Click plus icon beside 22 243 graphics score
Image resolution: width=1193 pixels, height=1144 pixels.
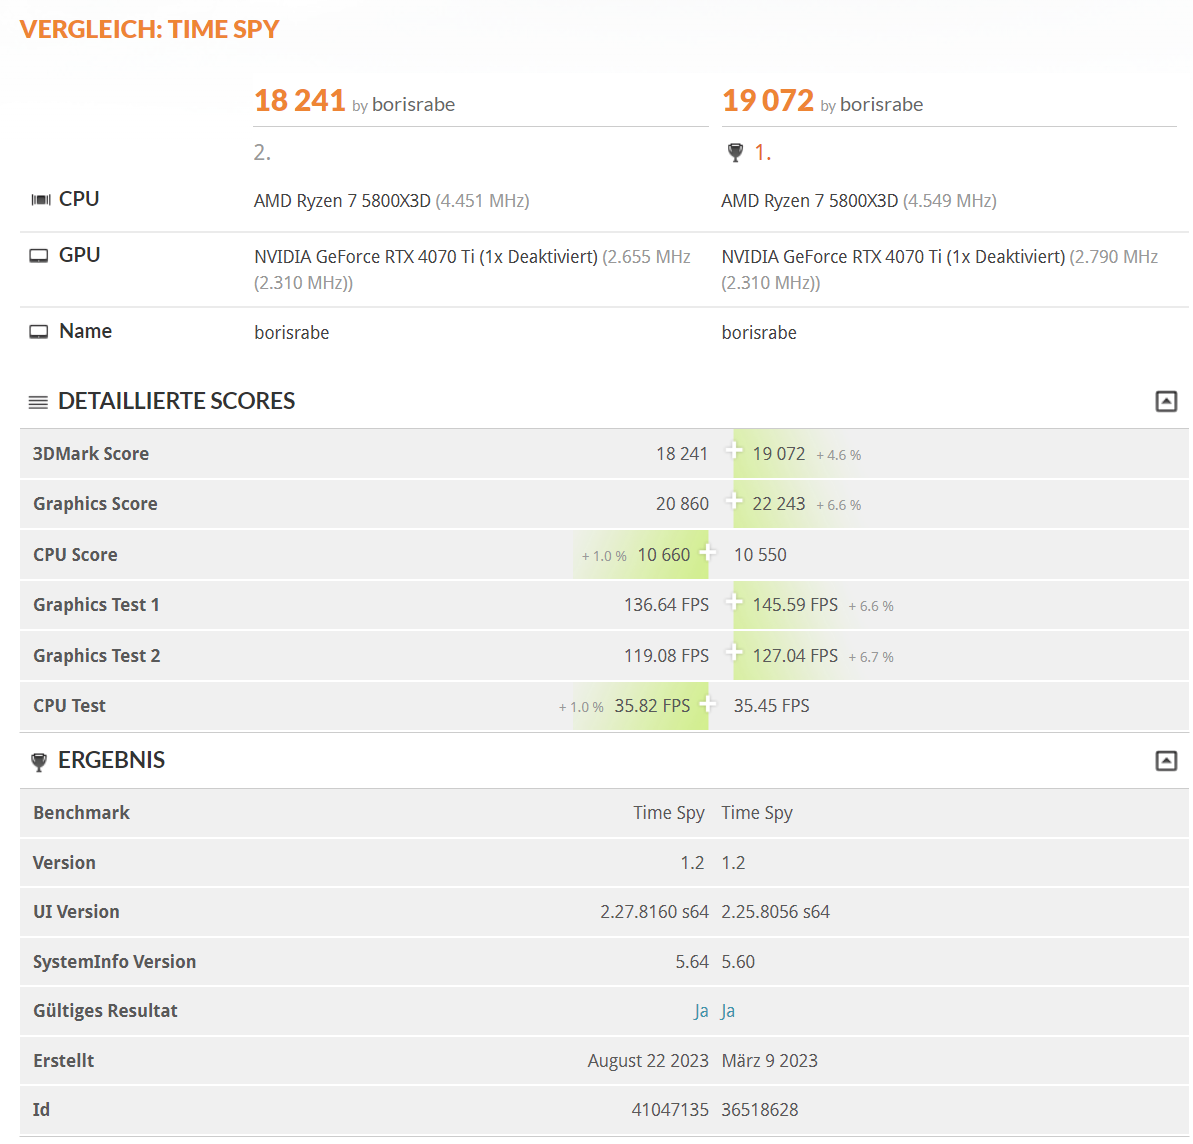[733, 501]
